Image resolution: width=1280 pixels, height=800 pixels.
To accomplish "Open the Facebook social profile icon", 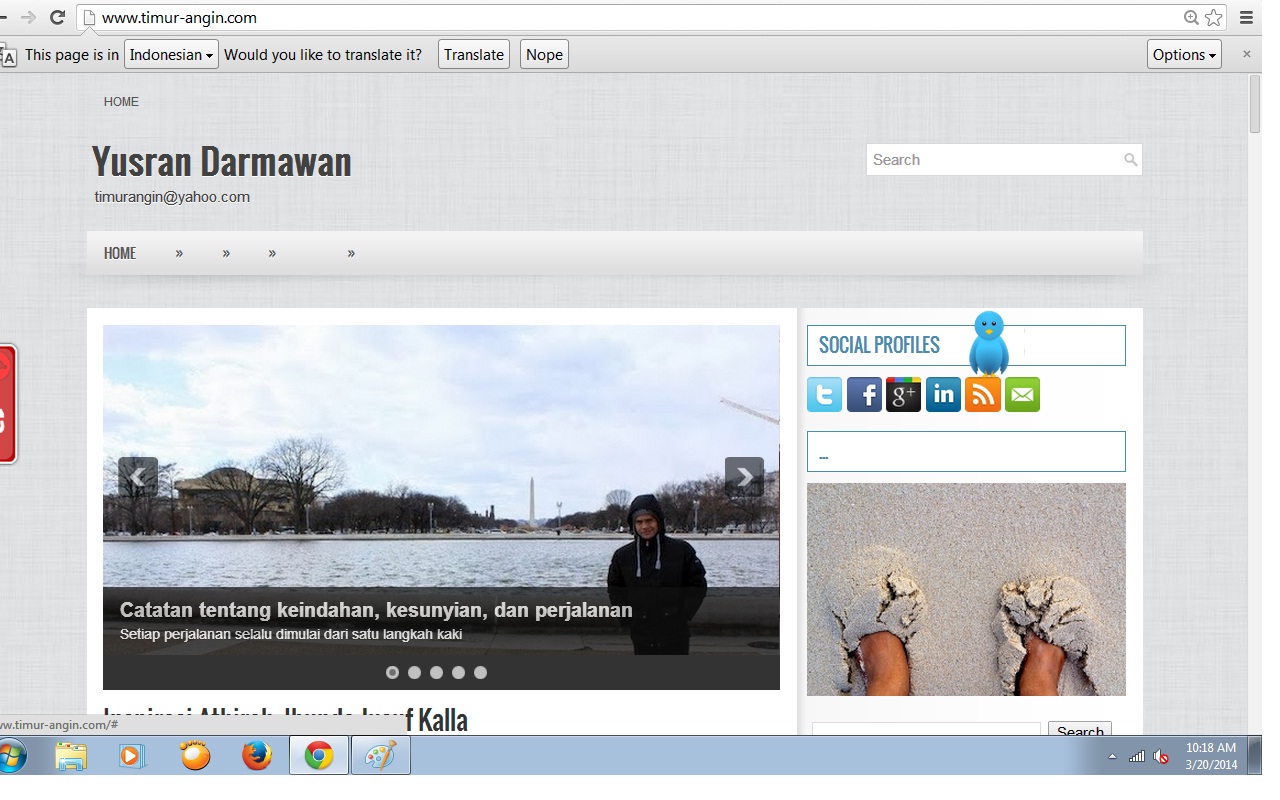I will point(864,395).
